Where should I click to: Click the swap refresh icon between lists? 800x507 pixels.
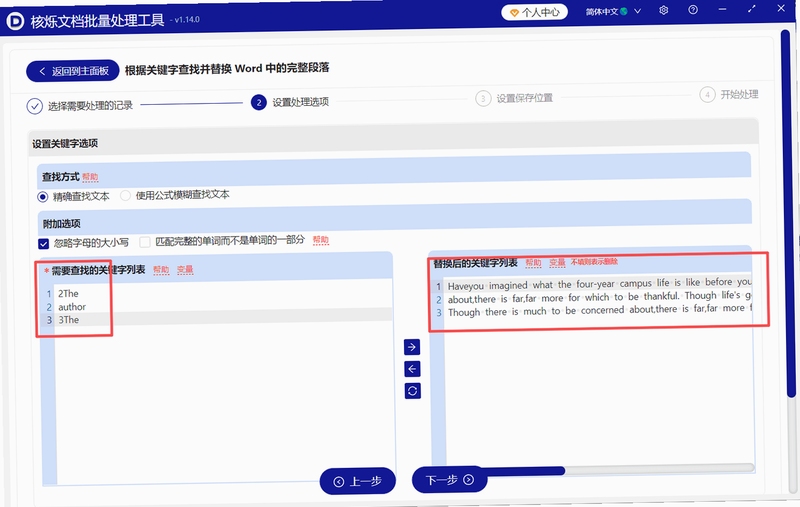pyautogui.click(x=413, y=391)
